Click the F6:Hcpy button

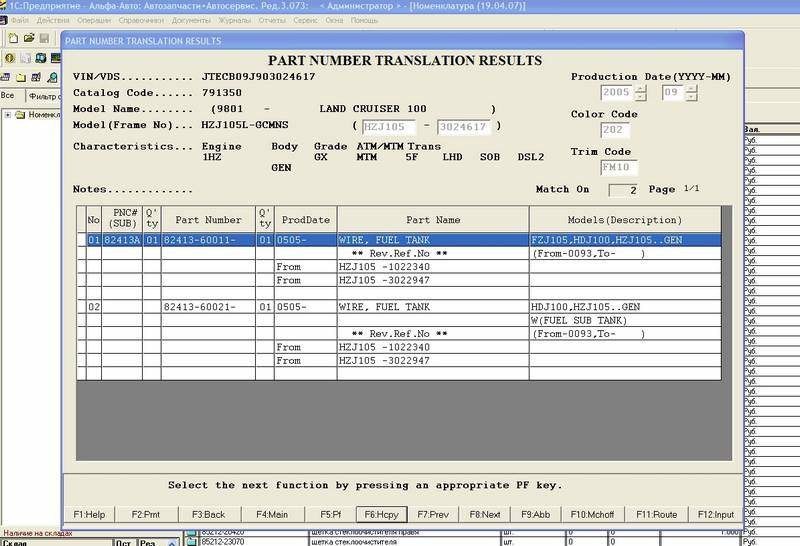click(381, 514)
